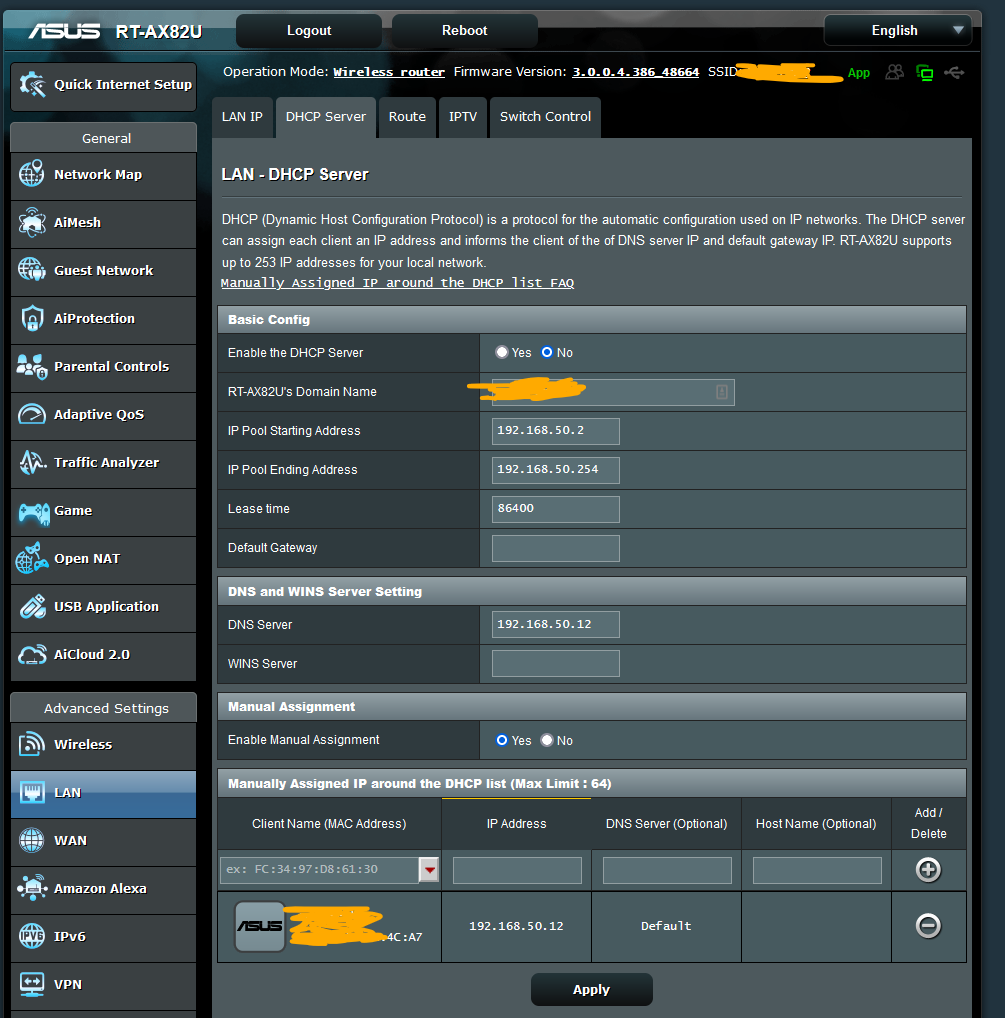Viewport: 1005px width, 1018px height.
Task: Open the English language dropdown
Action: point(897,31)
